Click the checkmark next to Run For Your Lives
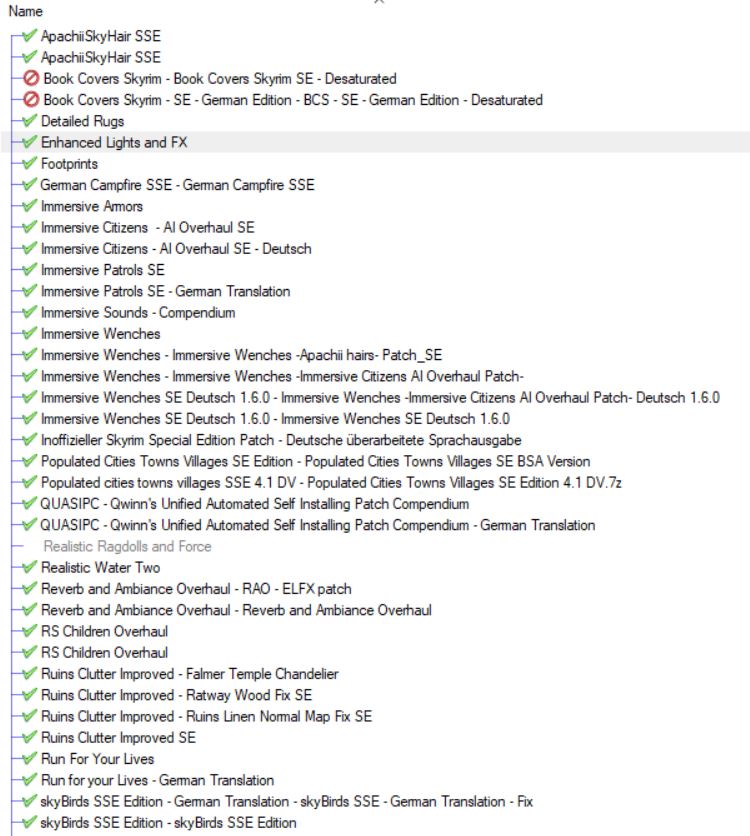 tap(30, 759)
